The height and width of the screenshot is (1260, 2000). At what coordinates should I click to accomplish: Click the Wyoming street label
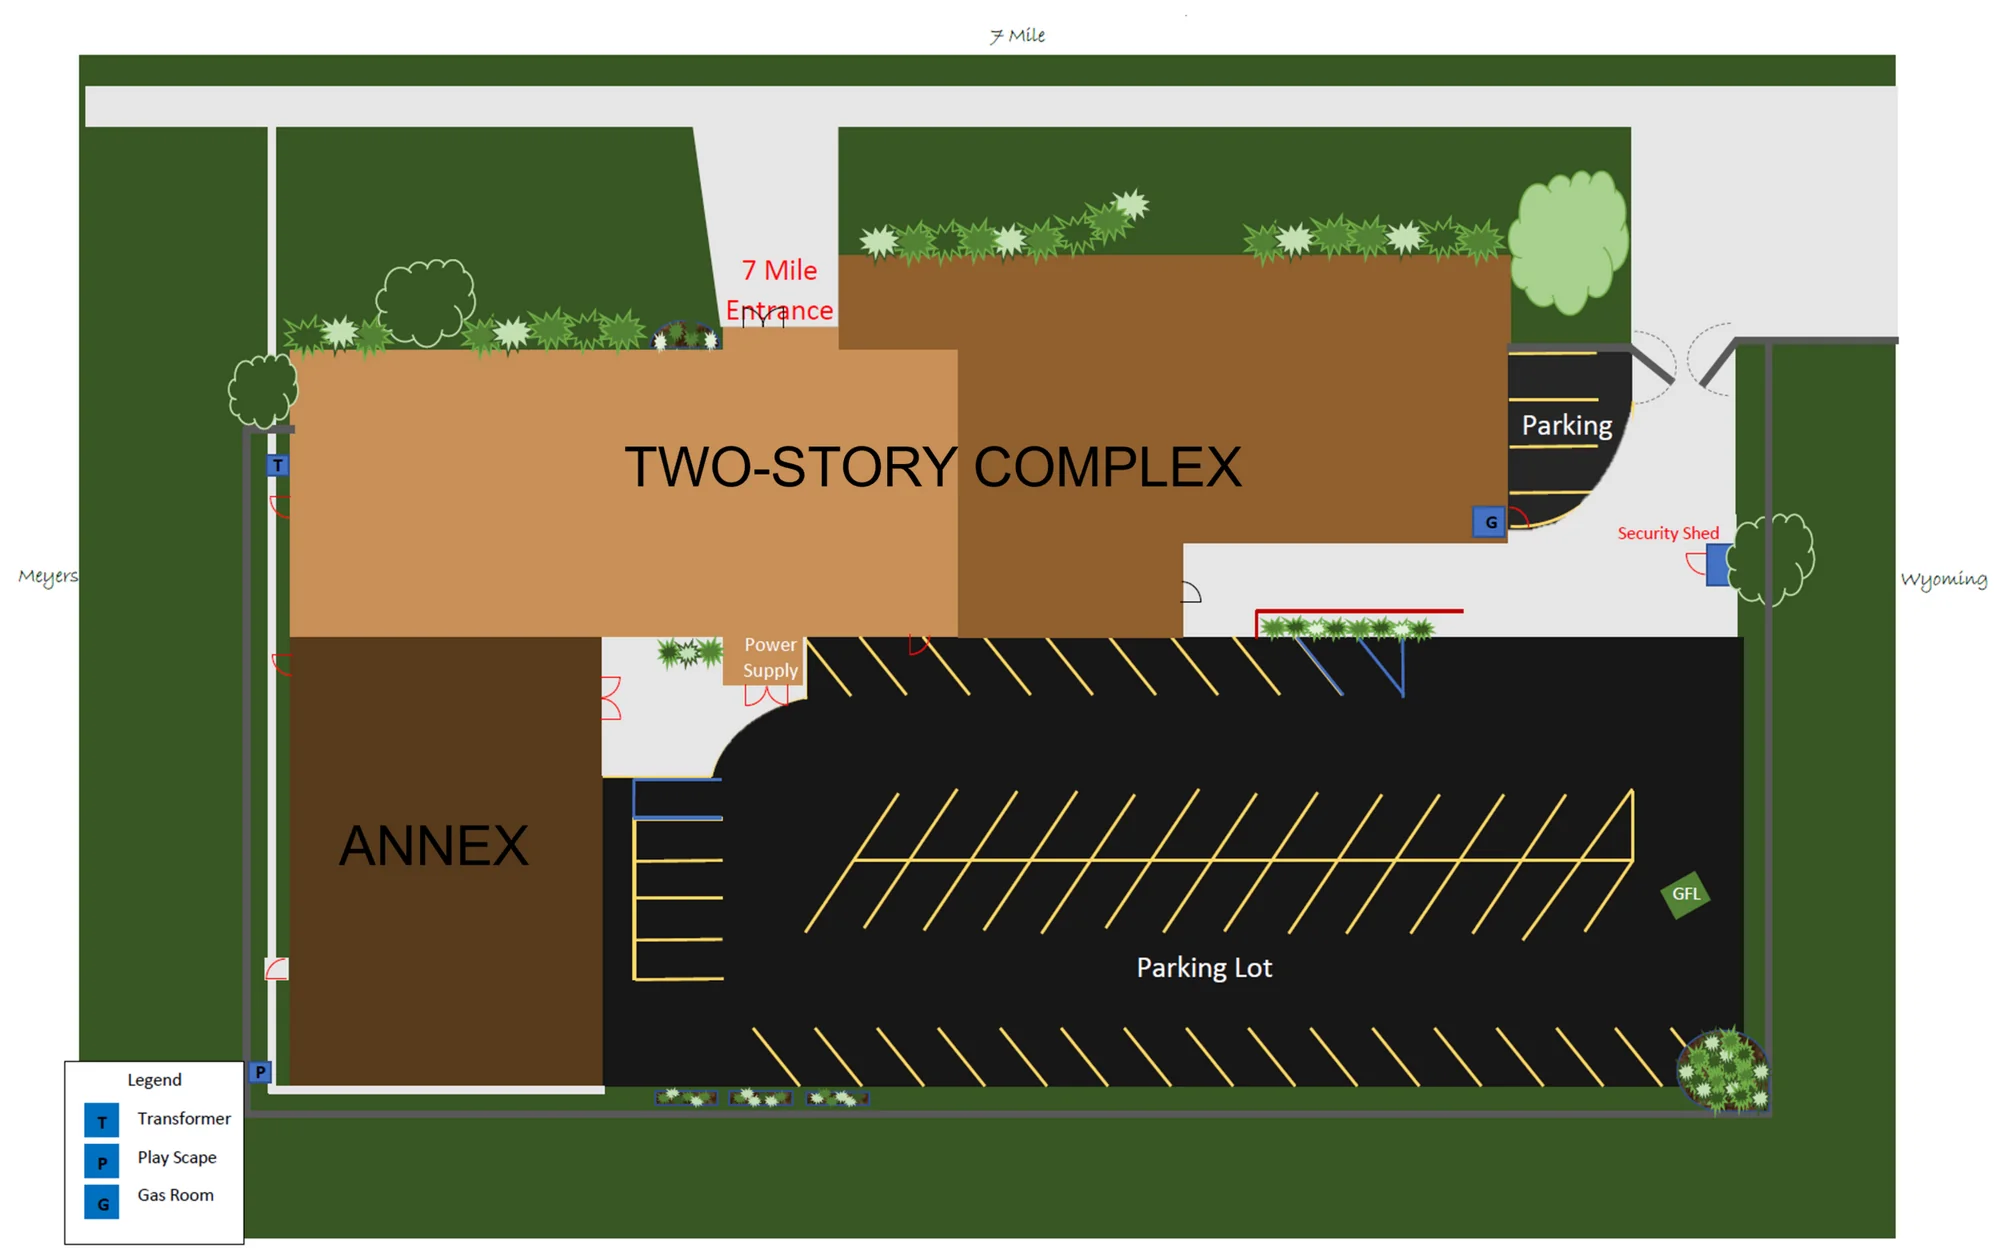[1943, 580]
